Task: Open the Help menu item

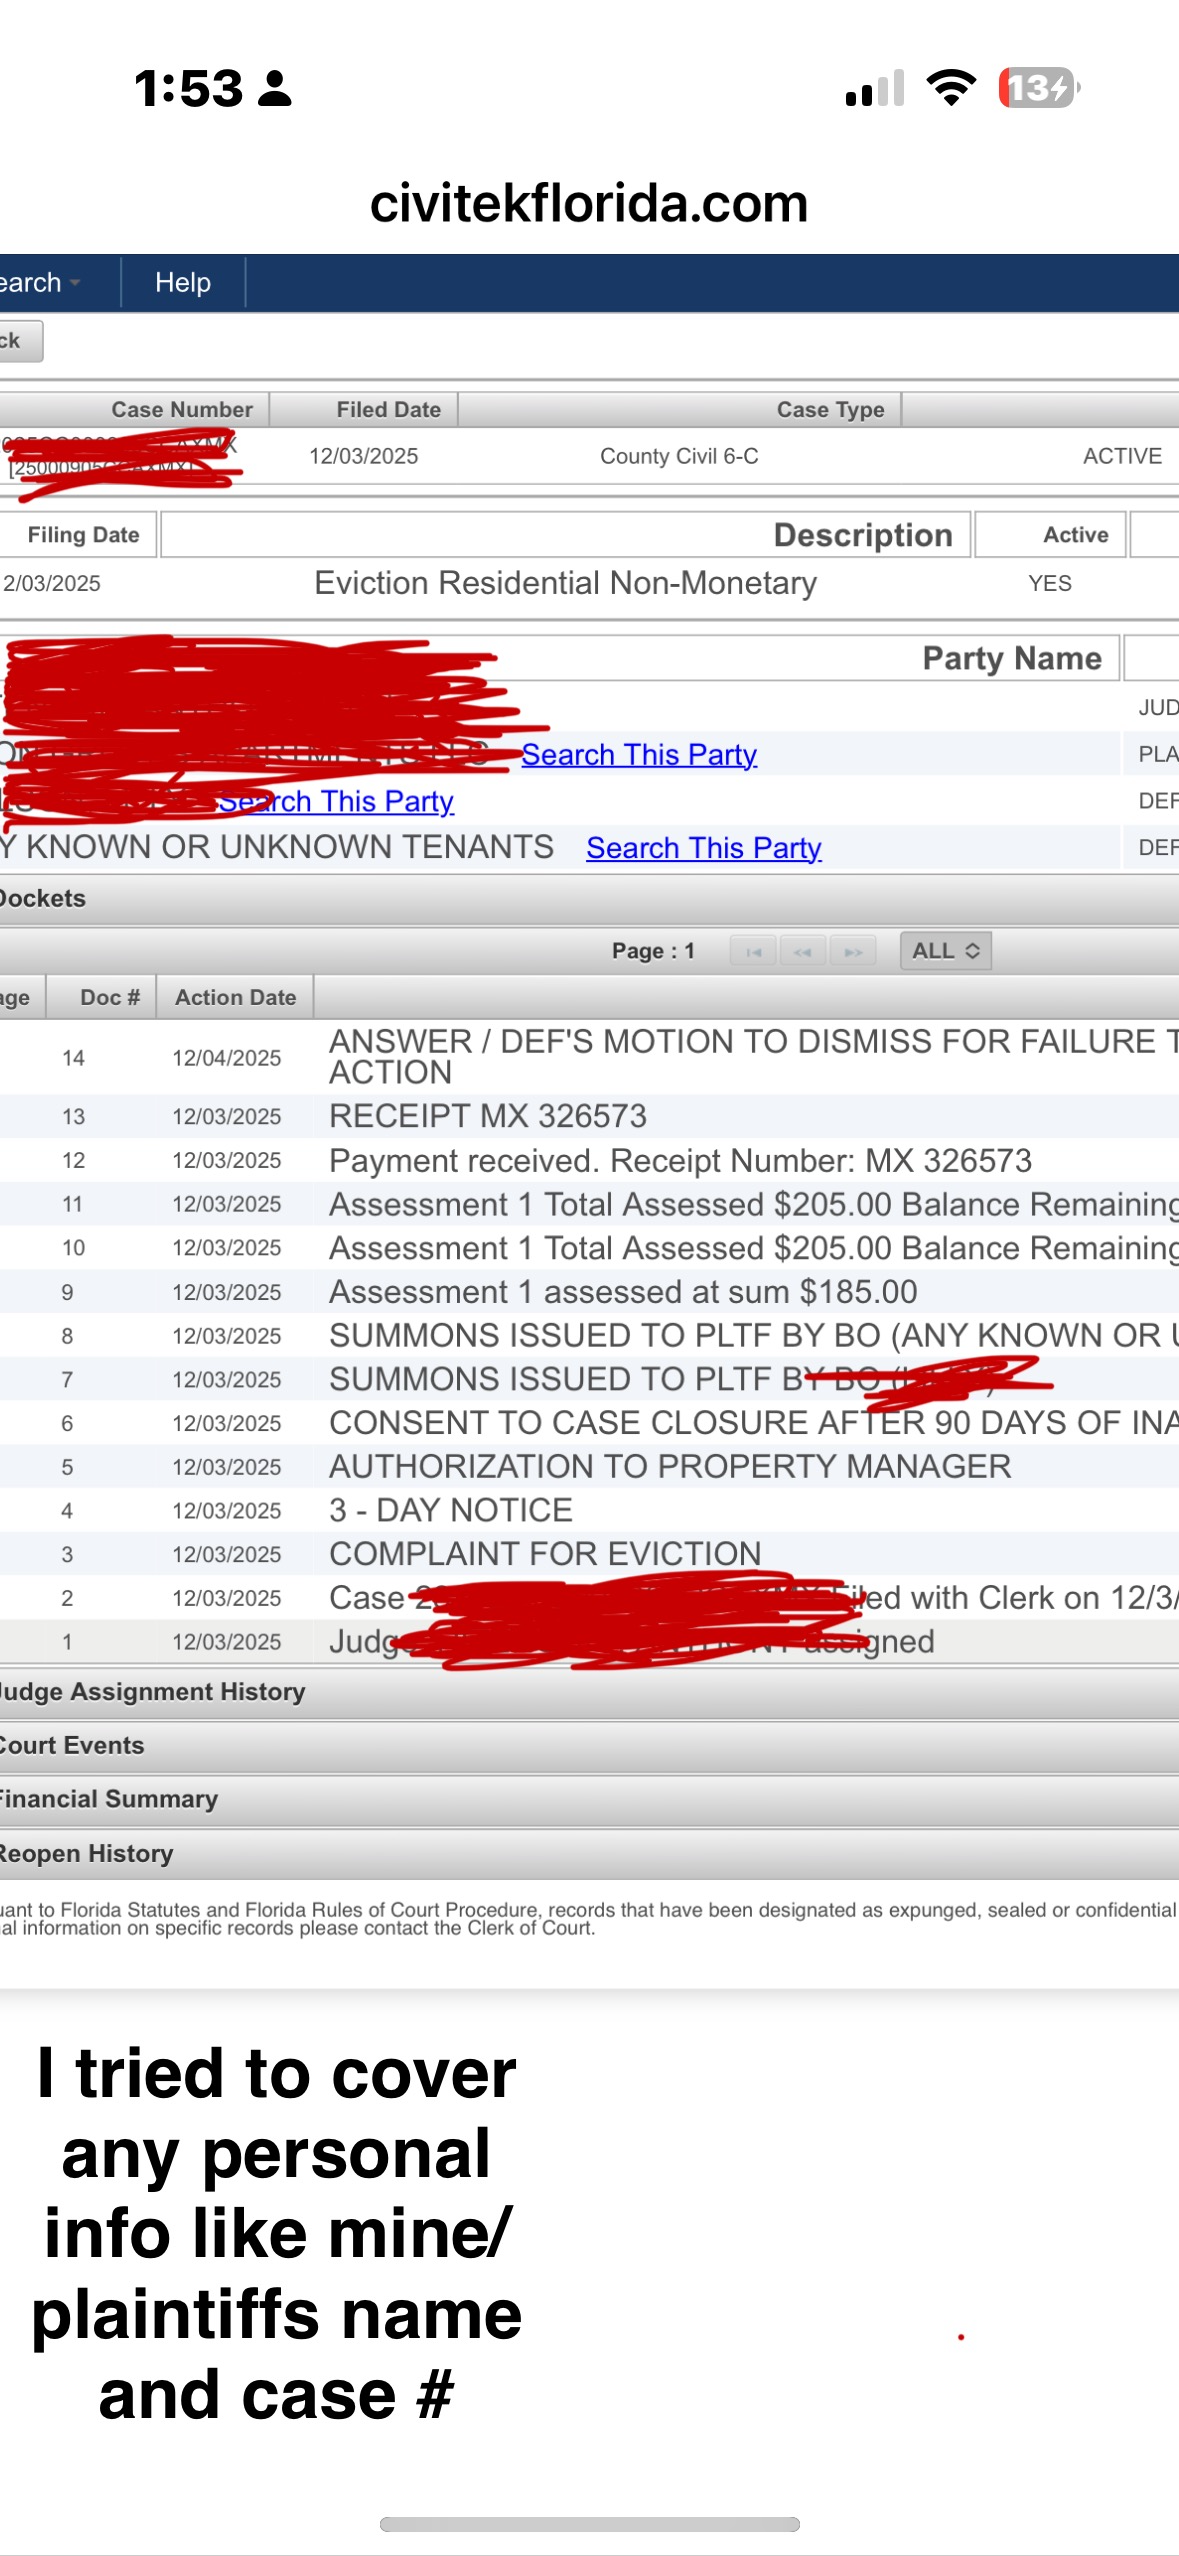Action: pyautogui.click(x=182, y=283)
